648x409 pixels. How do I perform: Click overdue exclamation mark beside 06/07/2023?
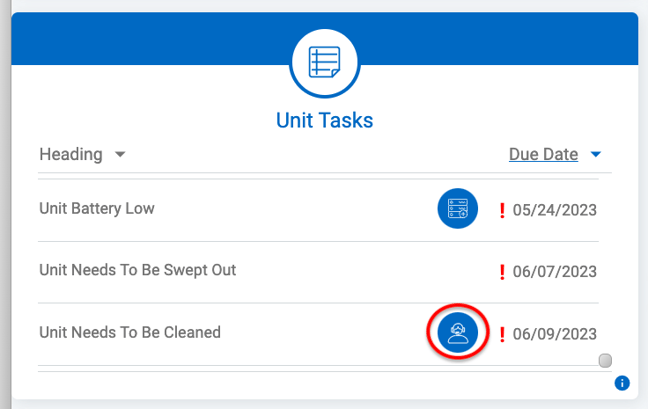502,272
